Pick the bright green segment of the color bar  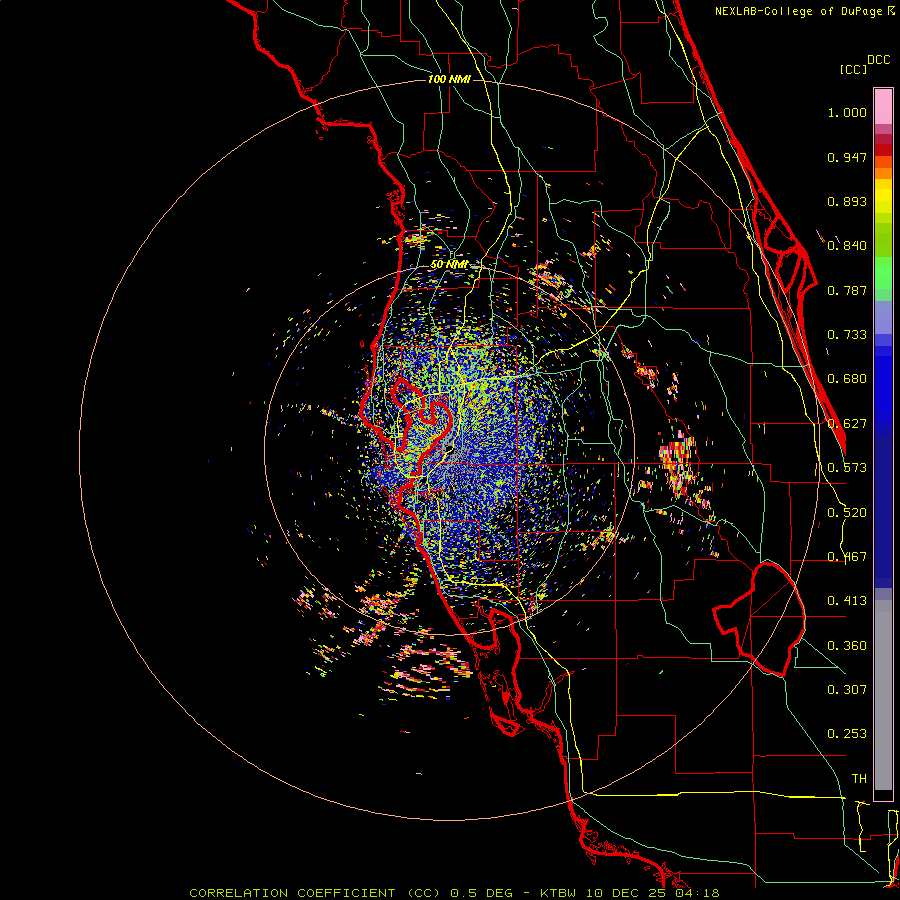tap(883, 273)
